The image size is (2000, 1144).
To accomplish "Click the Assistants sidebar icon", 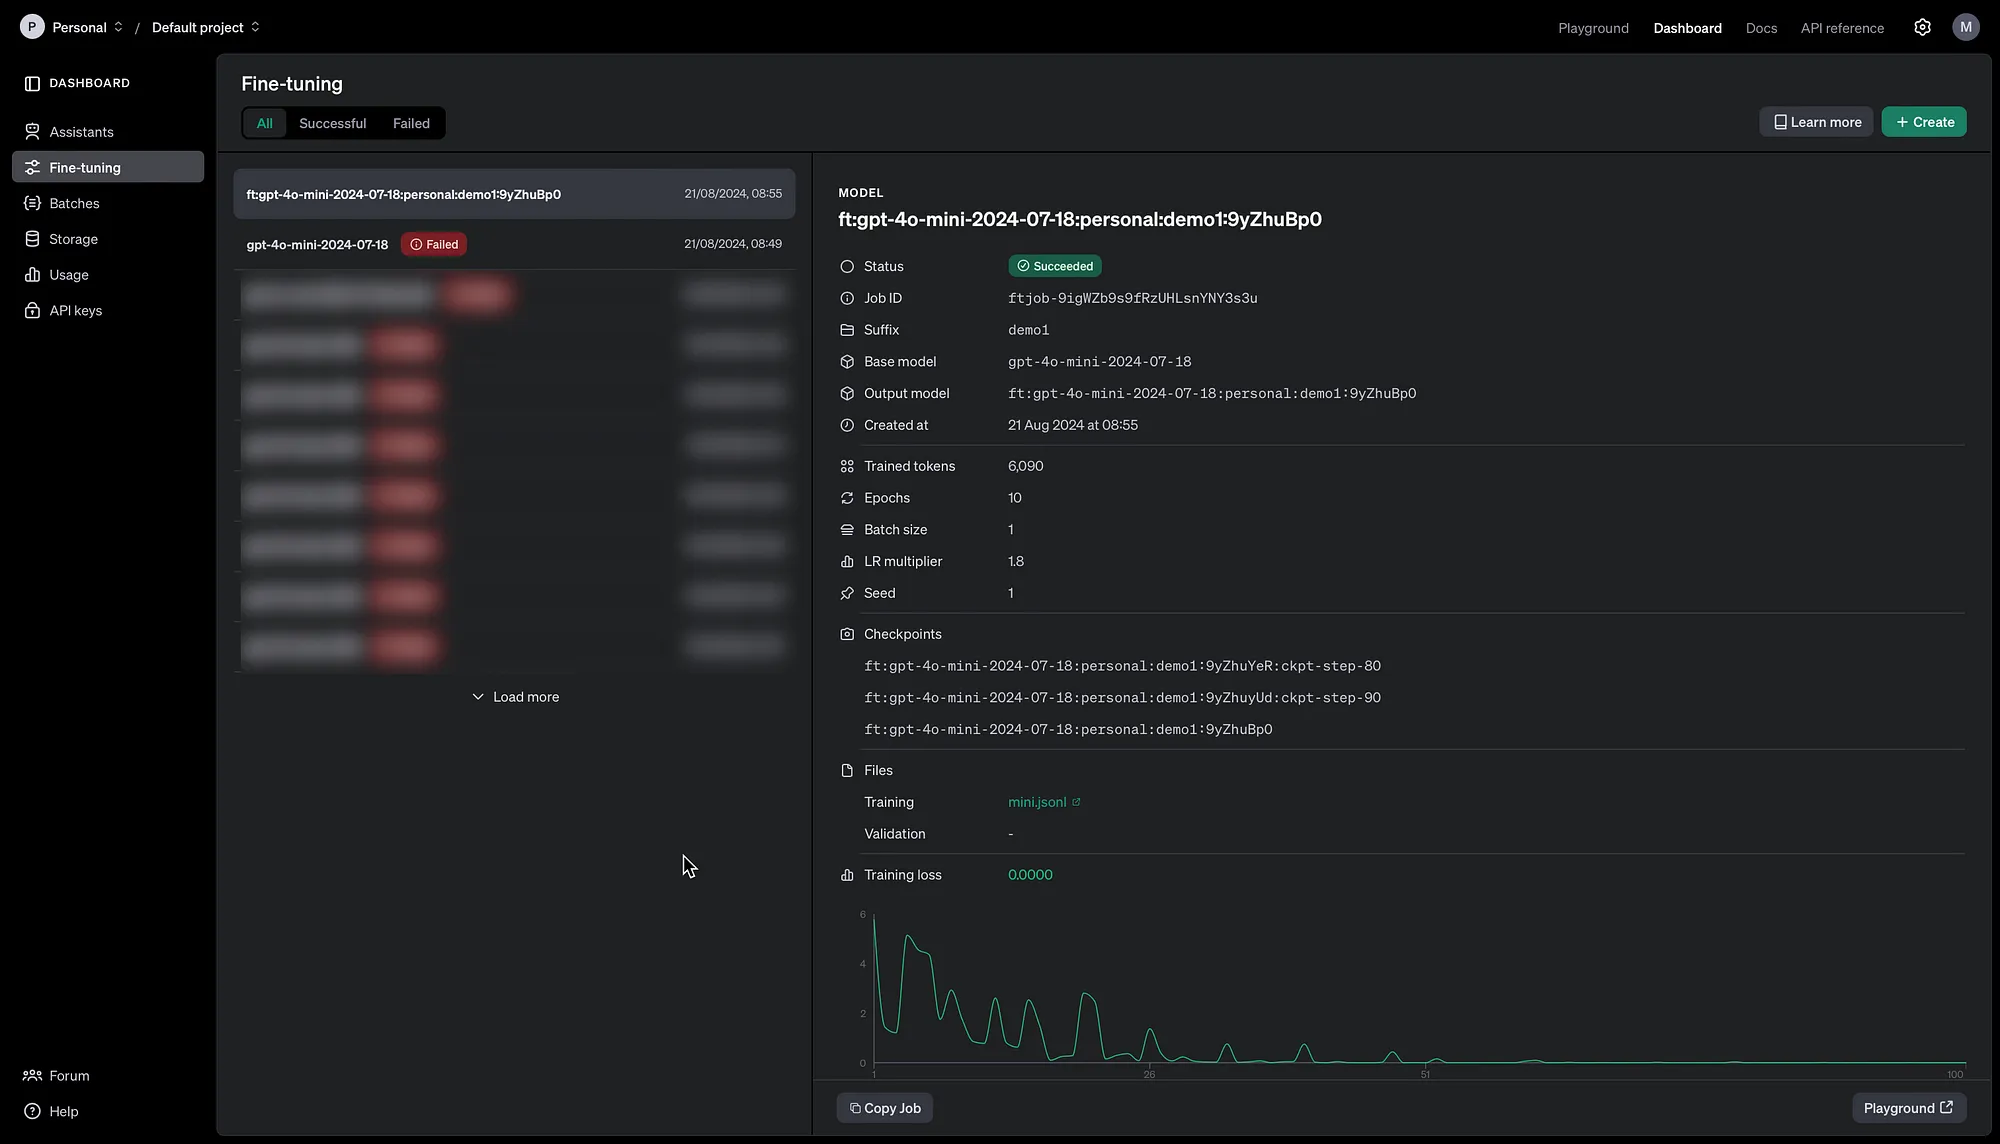I will [x=32, y=132].
